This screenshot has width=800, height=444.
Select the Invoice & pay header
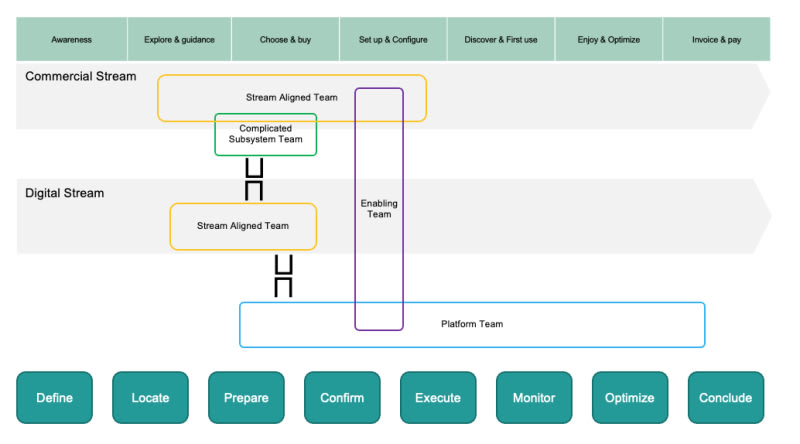716,39
